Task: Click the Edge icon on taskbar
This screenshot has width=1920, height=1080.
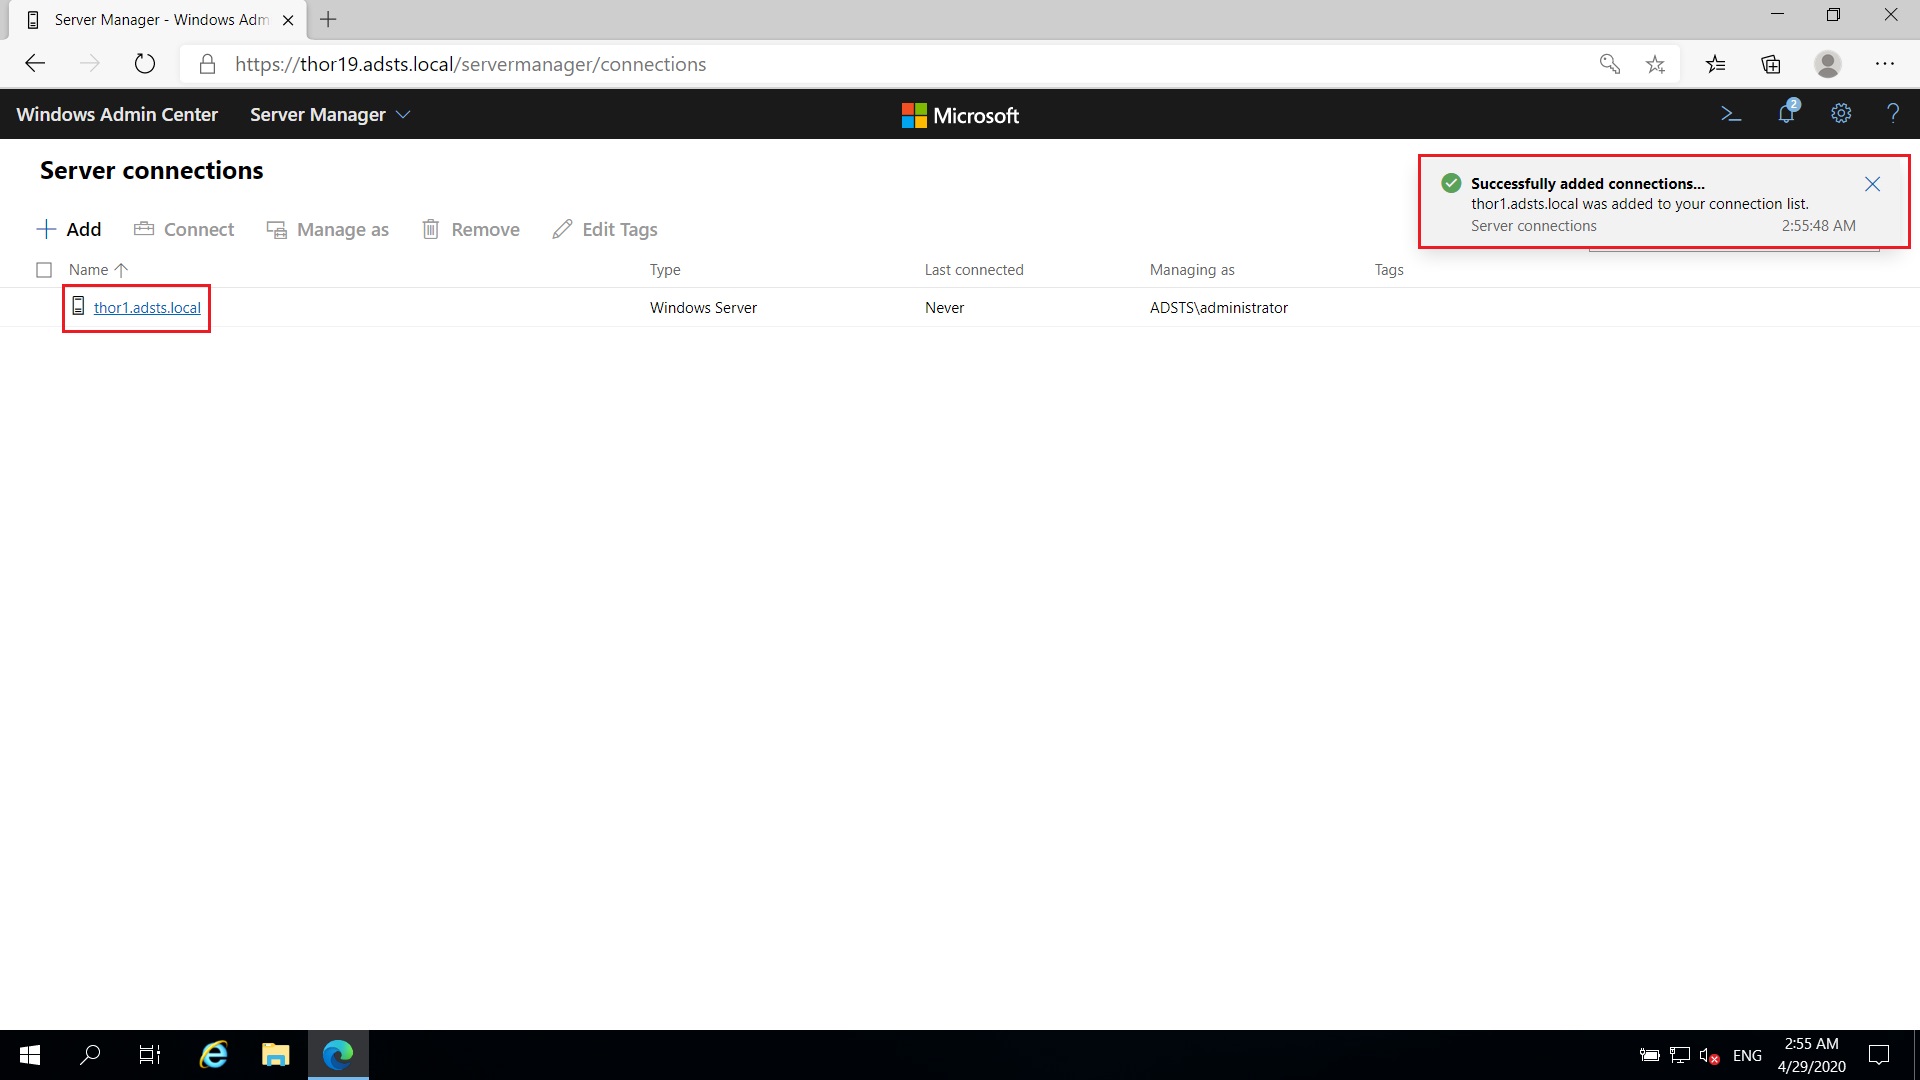Action: (x=338, y=1055)
